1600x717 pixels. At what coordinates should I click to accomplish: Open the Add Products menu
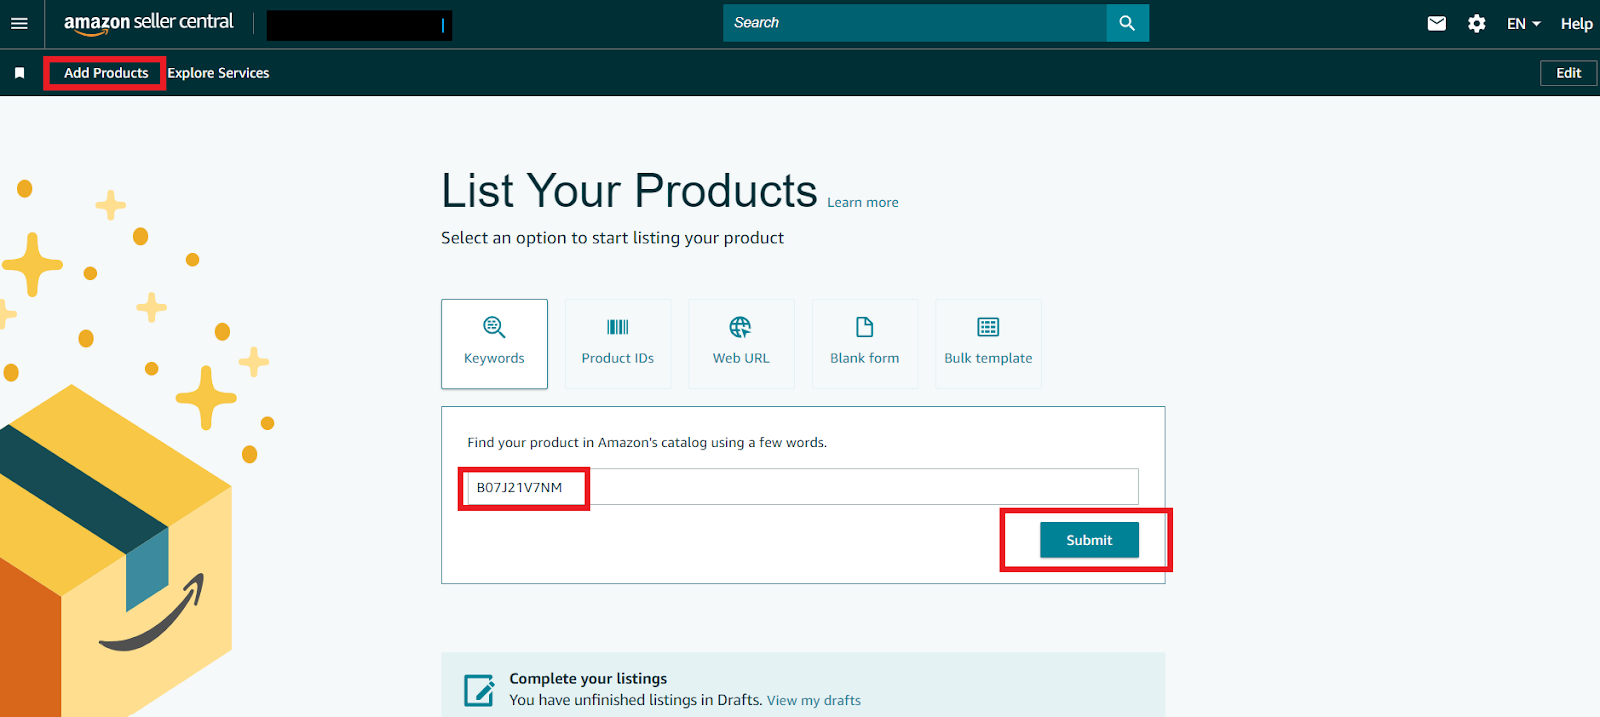tap(104, 72)
